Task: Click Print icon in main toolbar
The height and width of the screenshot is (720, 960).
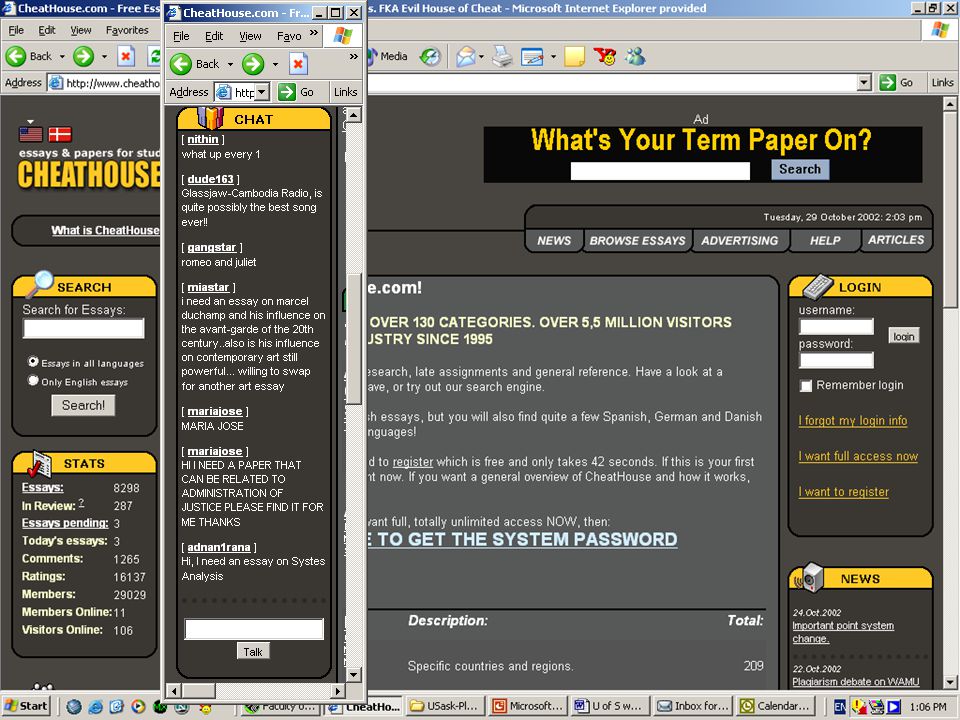Action: [x=502, y=57]
